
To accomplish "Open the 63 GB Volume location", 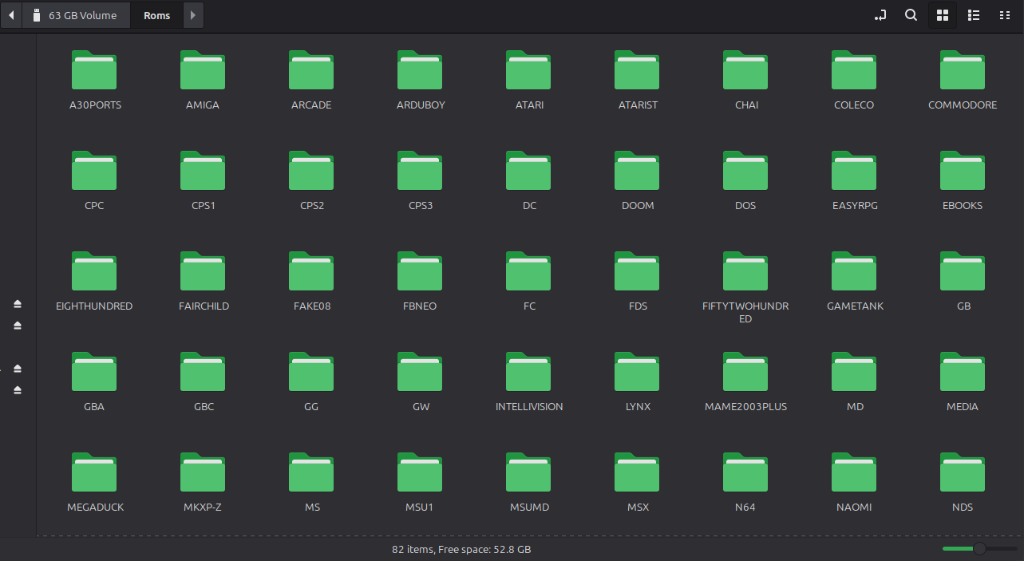I will click(x=76, y=15).
